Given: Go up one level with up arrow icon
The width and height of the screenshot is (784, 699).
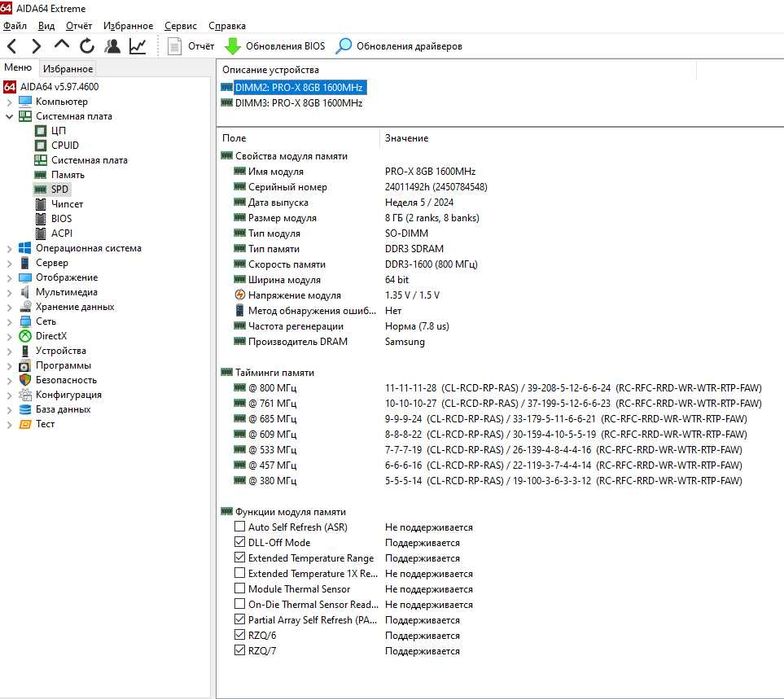Looking at the screenshot, I should click(x=62, y=45).
